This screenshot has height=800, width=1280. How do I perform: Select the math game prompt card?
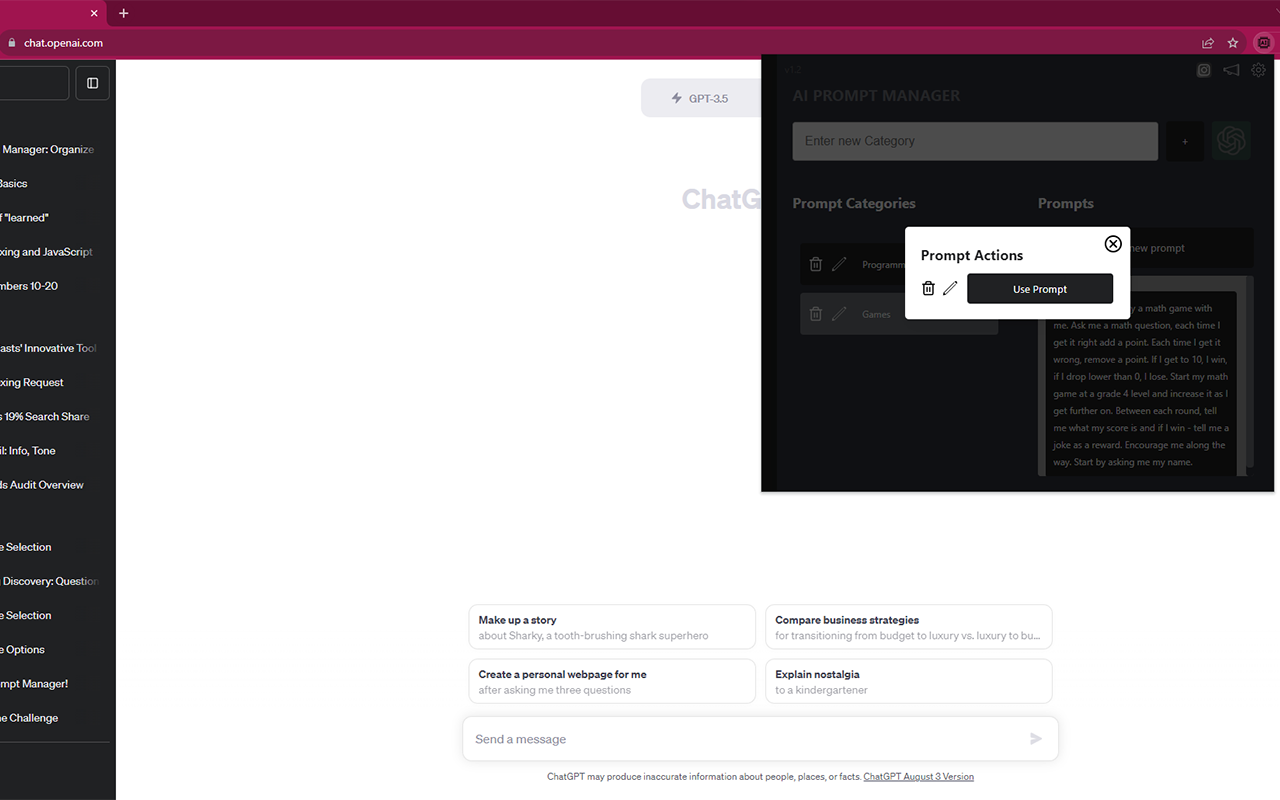tap(1141, 382)
